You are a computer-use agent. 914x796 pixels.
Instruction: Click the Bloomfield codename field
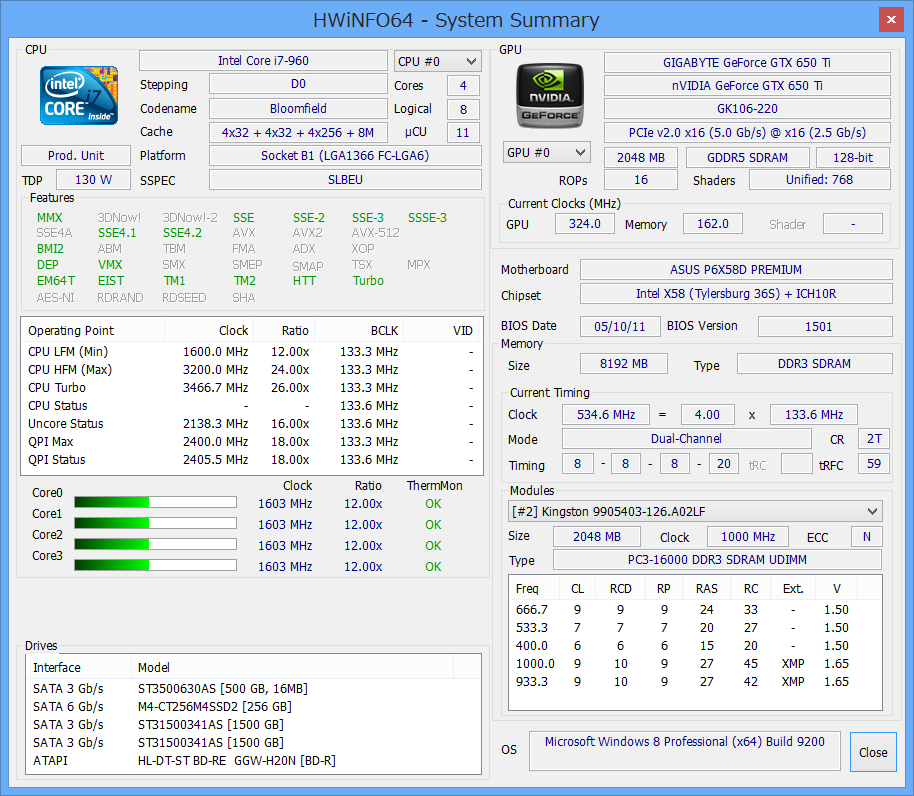click(298, 108)
